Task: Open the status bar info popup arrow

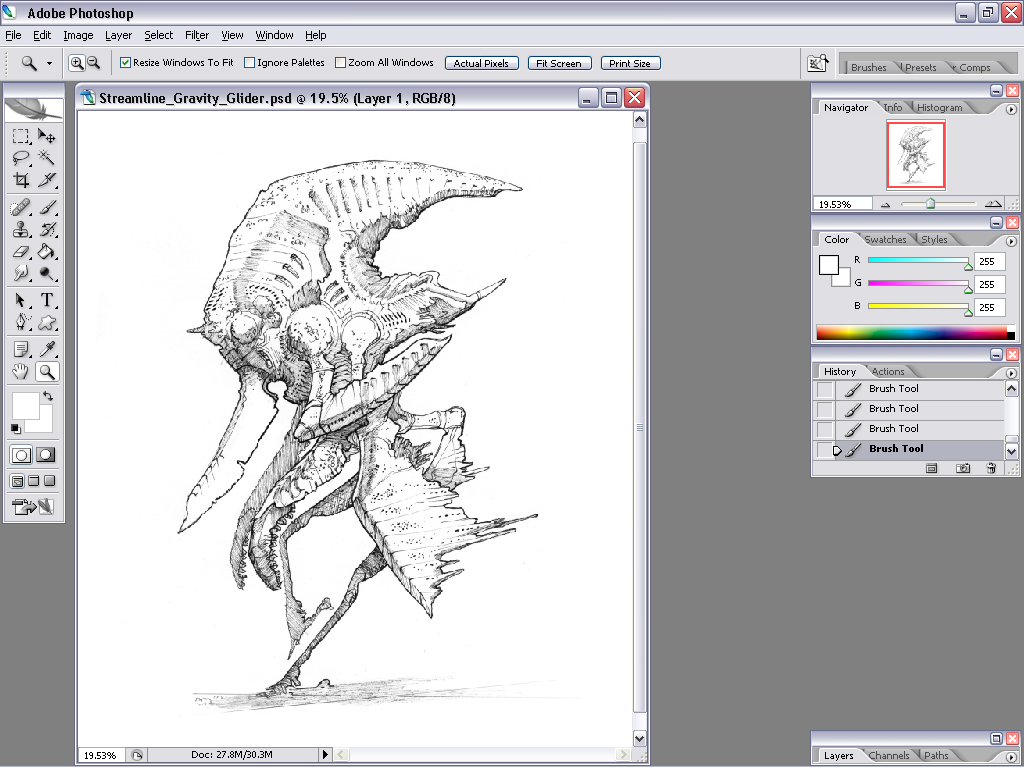Action: click(325, 755)
